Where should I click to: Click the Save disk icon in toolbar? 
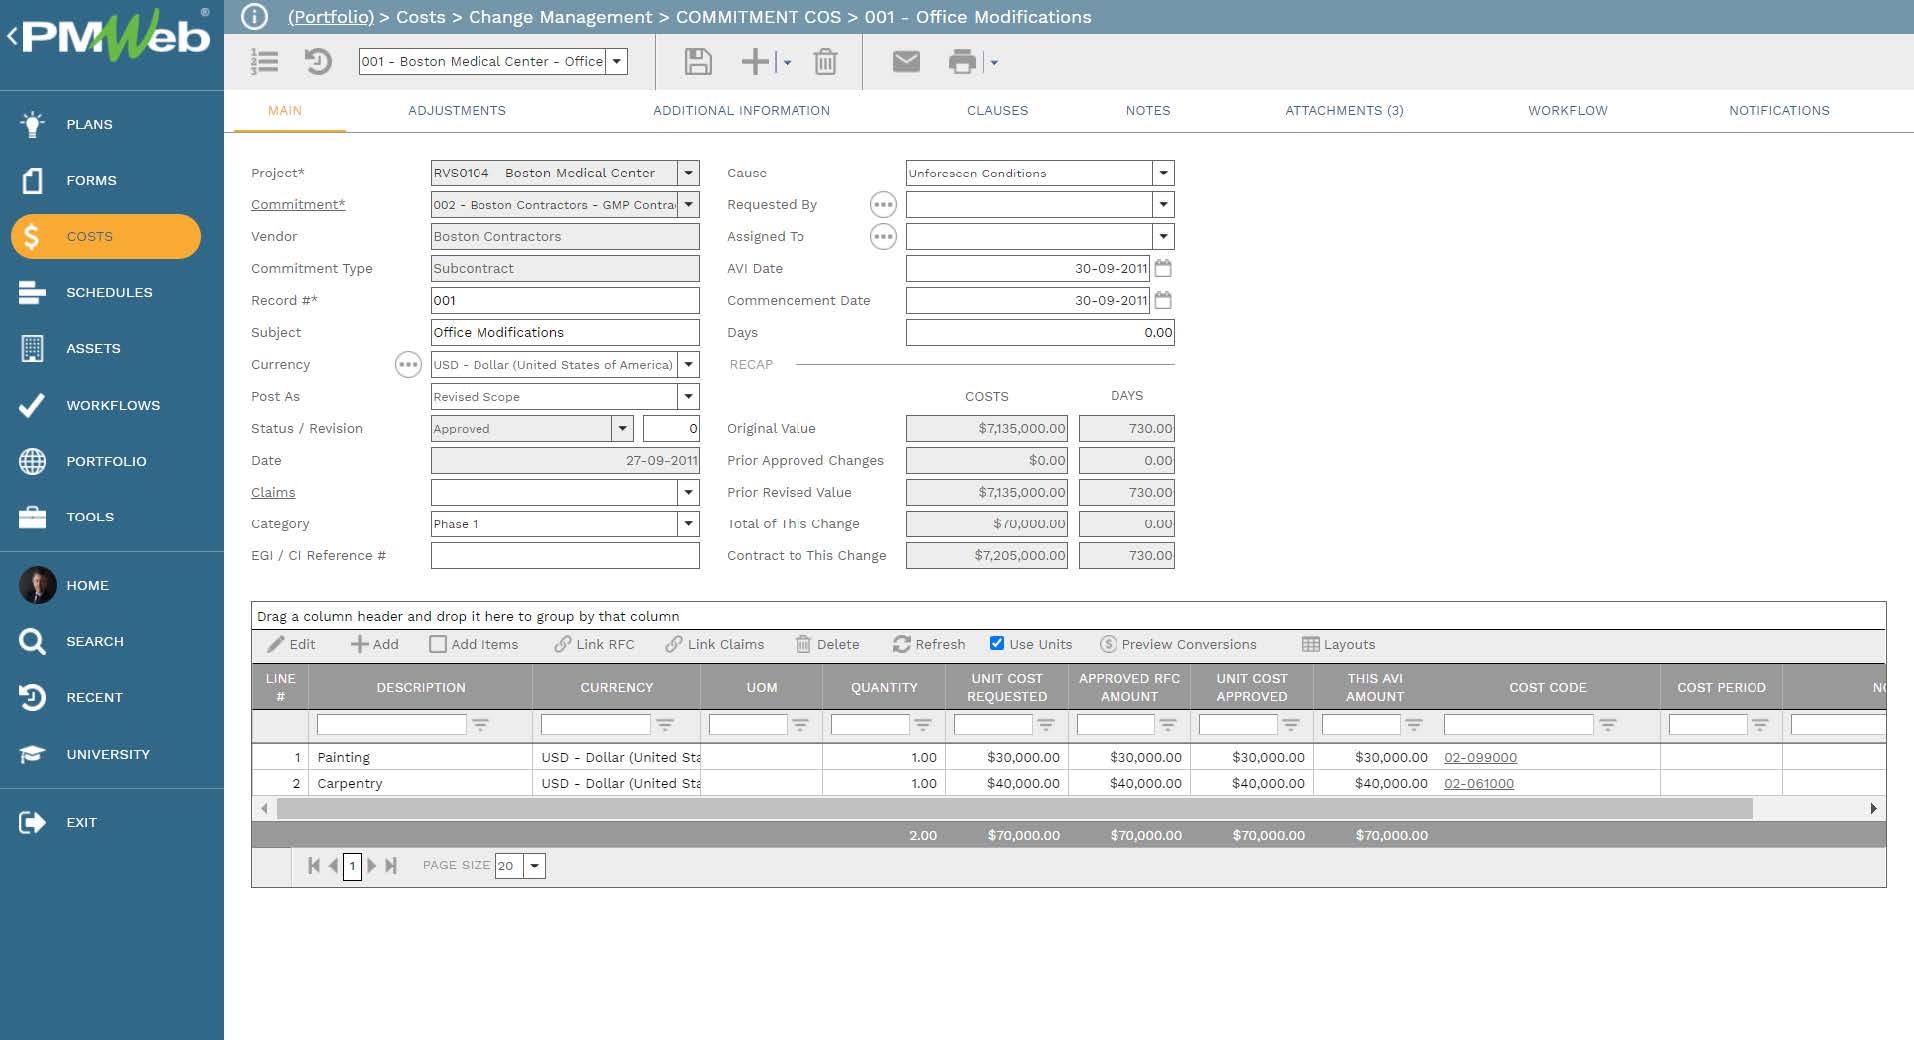[698, 62]
